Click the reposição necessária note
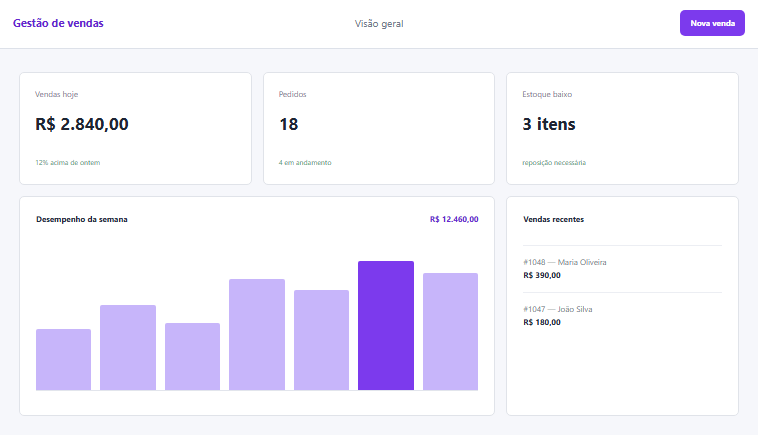The width and height of the screenshot is (758, 435). (x=554, y=162)
